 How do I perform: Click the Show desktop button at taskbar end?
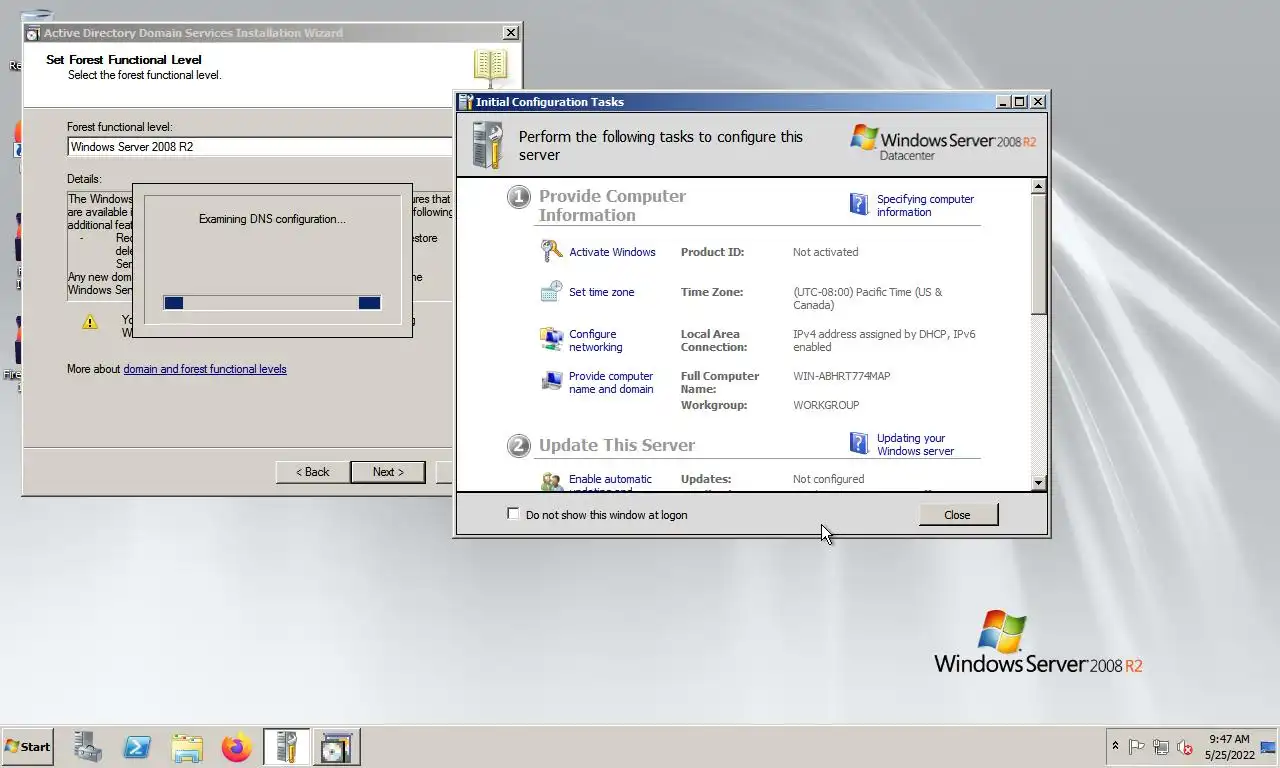[1270, 747]
